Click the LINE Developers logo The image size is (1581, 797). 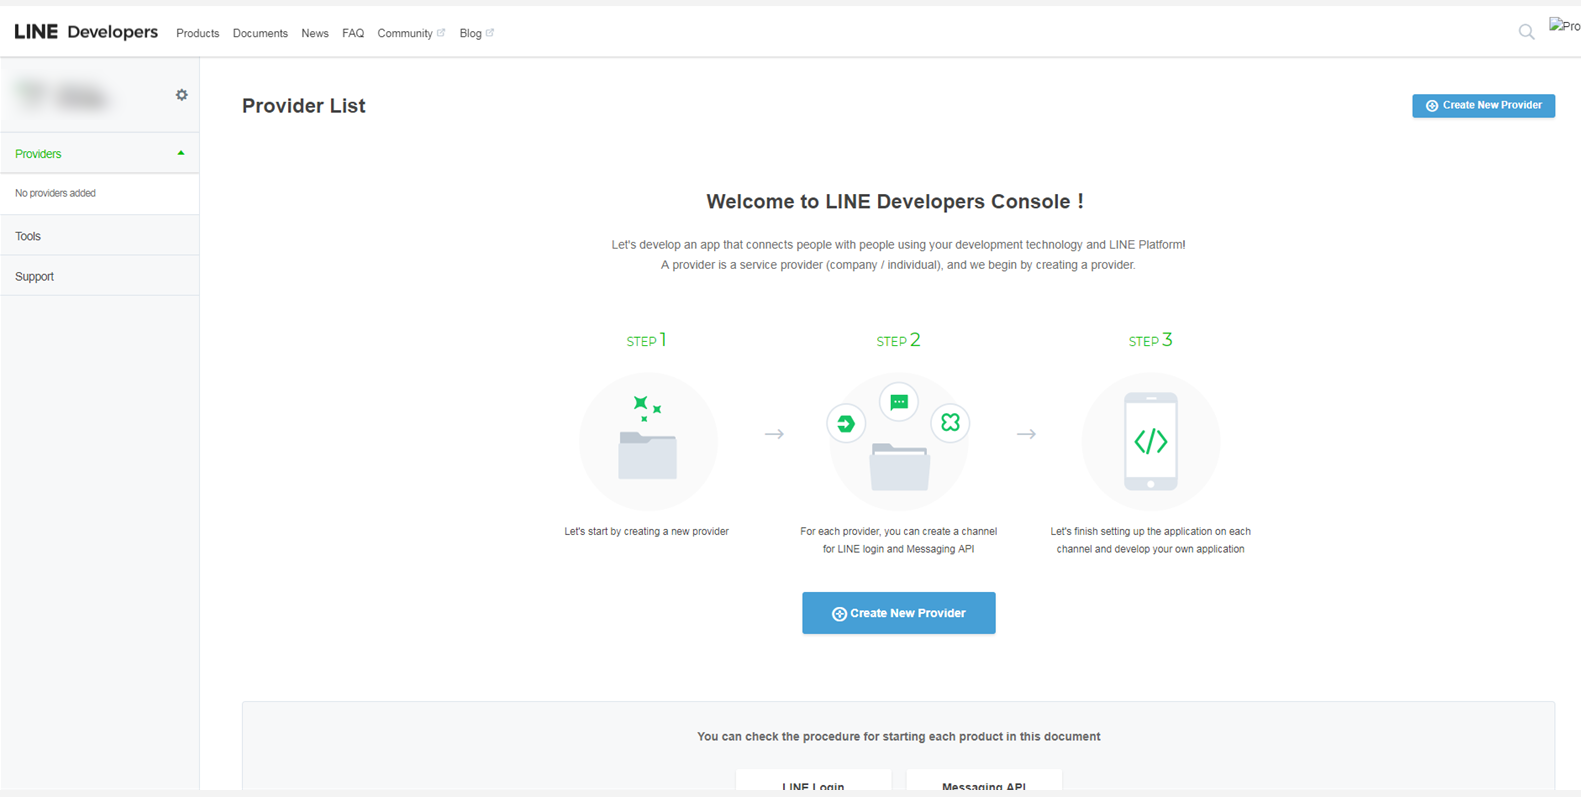pos(86,32)
